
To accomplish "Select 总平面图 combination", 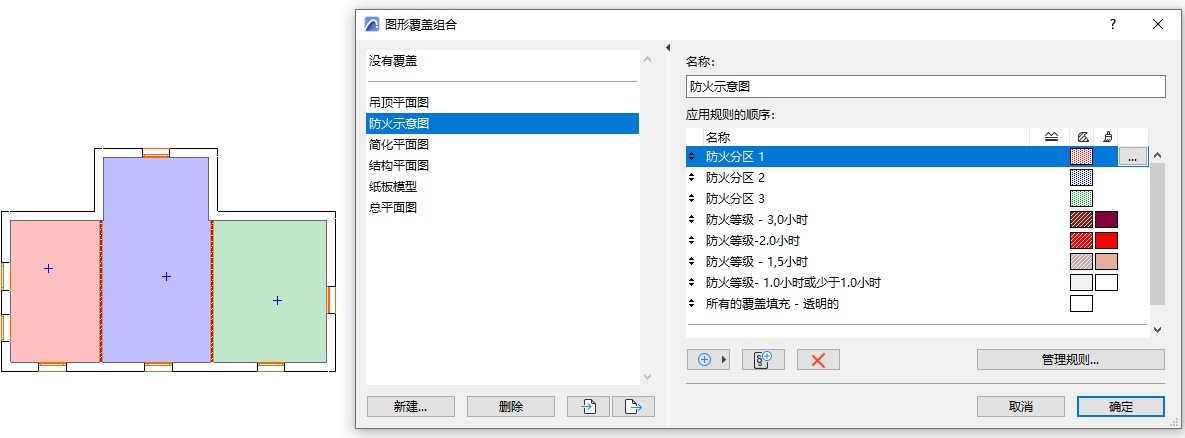I will click(503, 207).
